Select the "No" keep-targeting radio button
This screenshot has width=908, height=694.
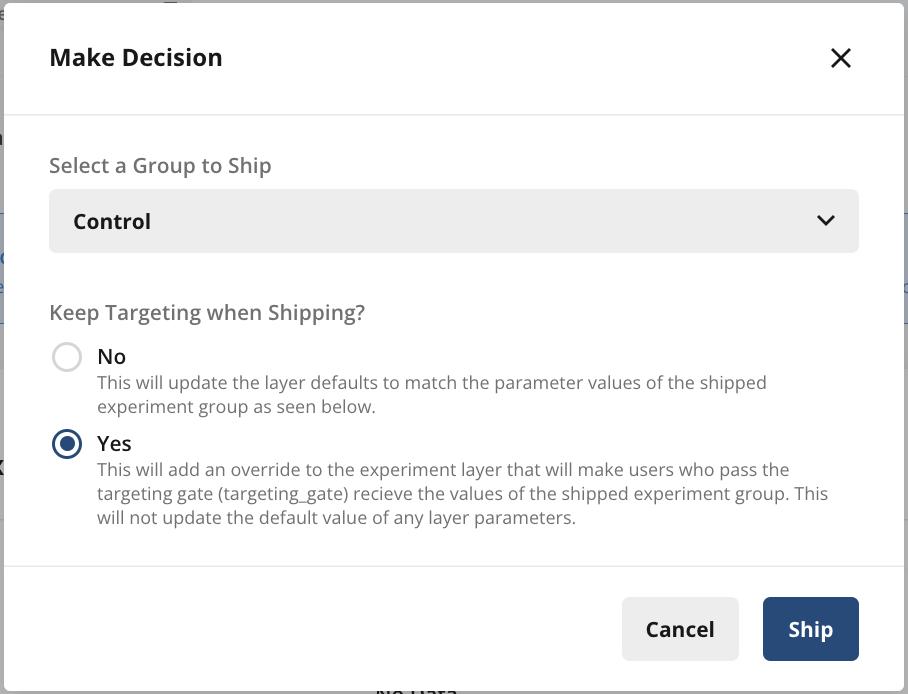66,357
